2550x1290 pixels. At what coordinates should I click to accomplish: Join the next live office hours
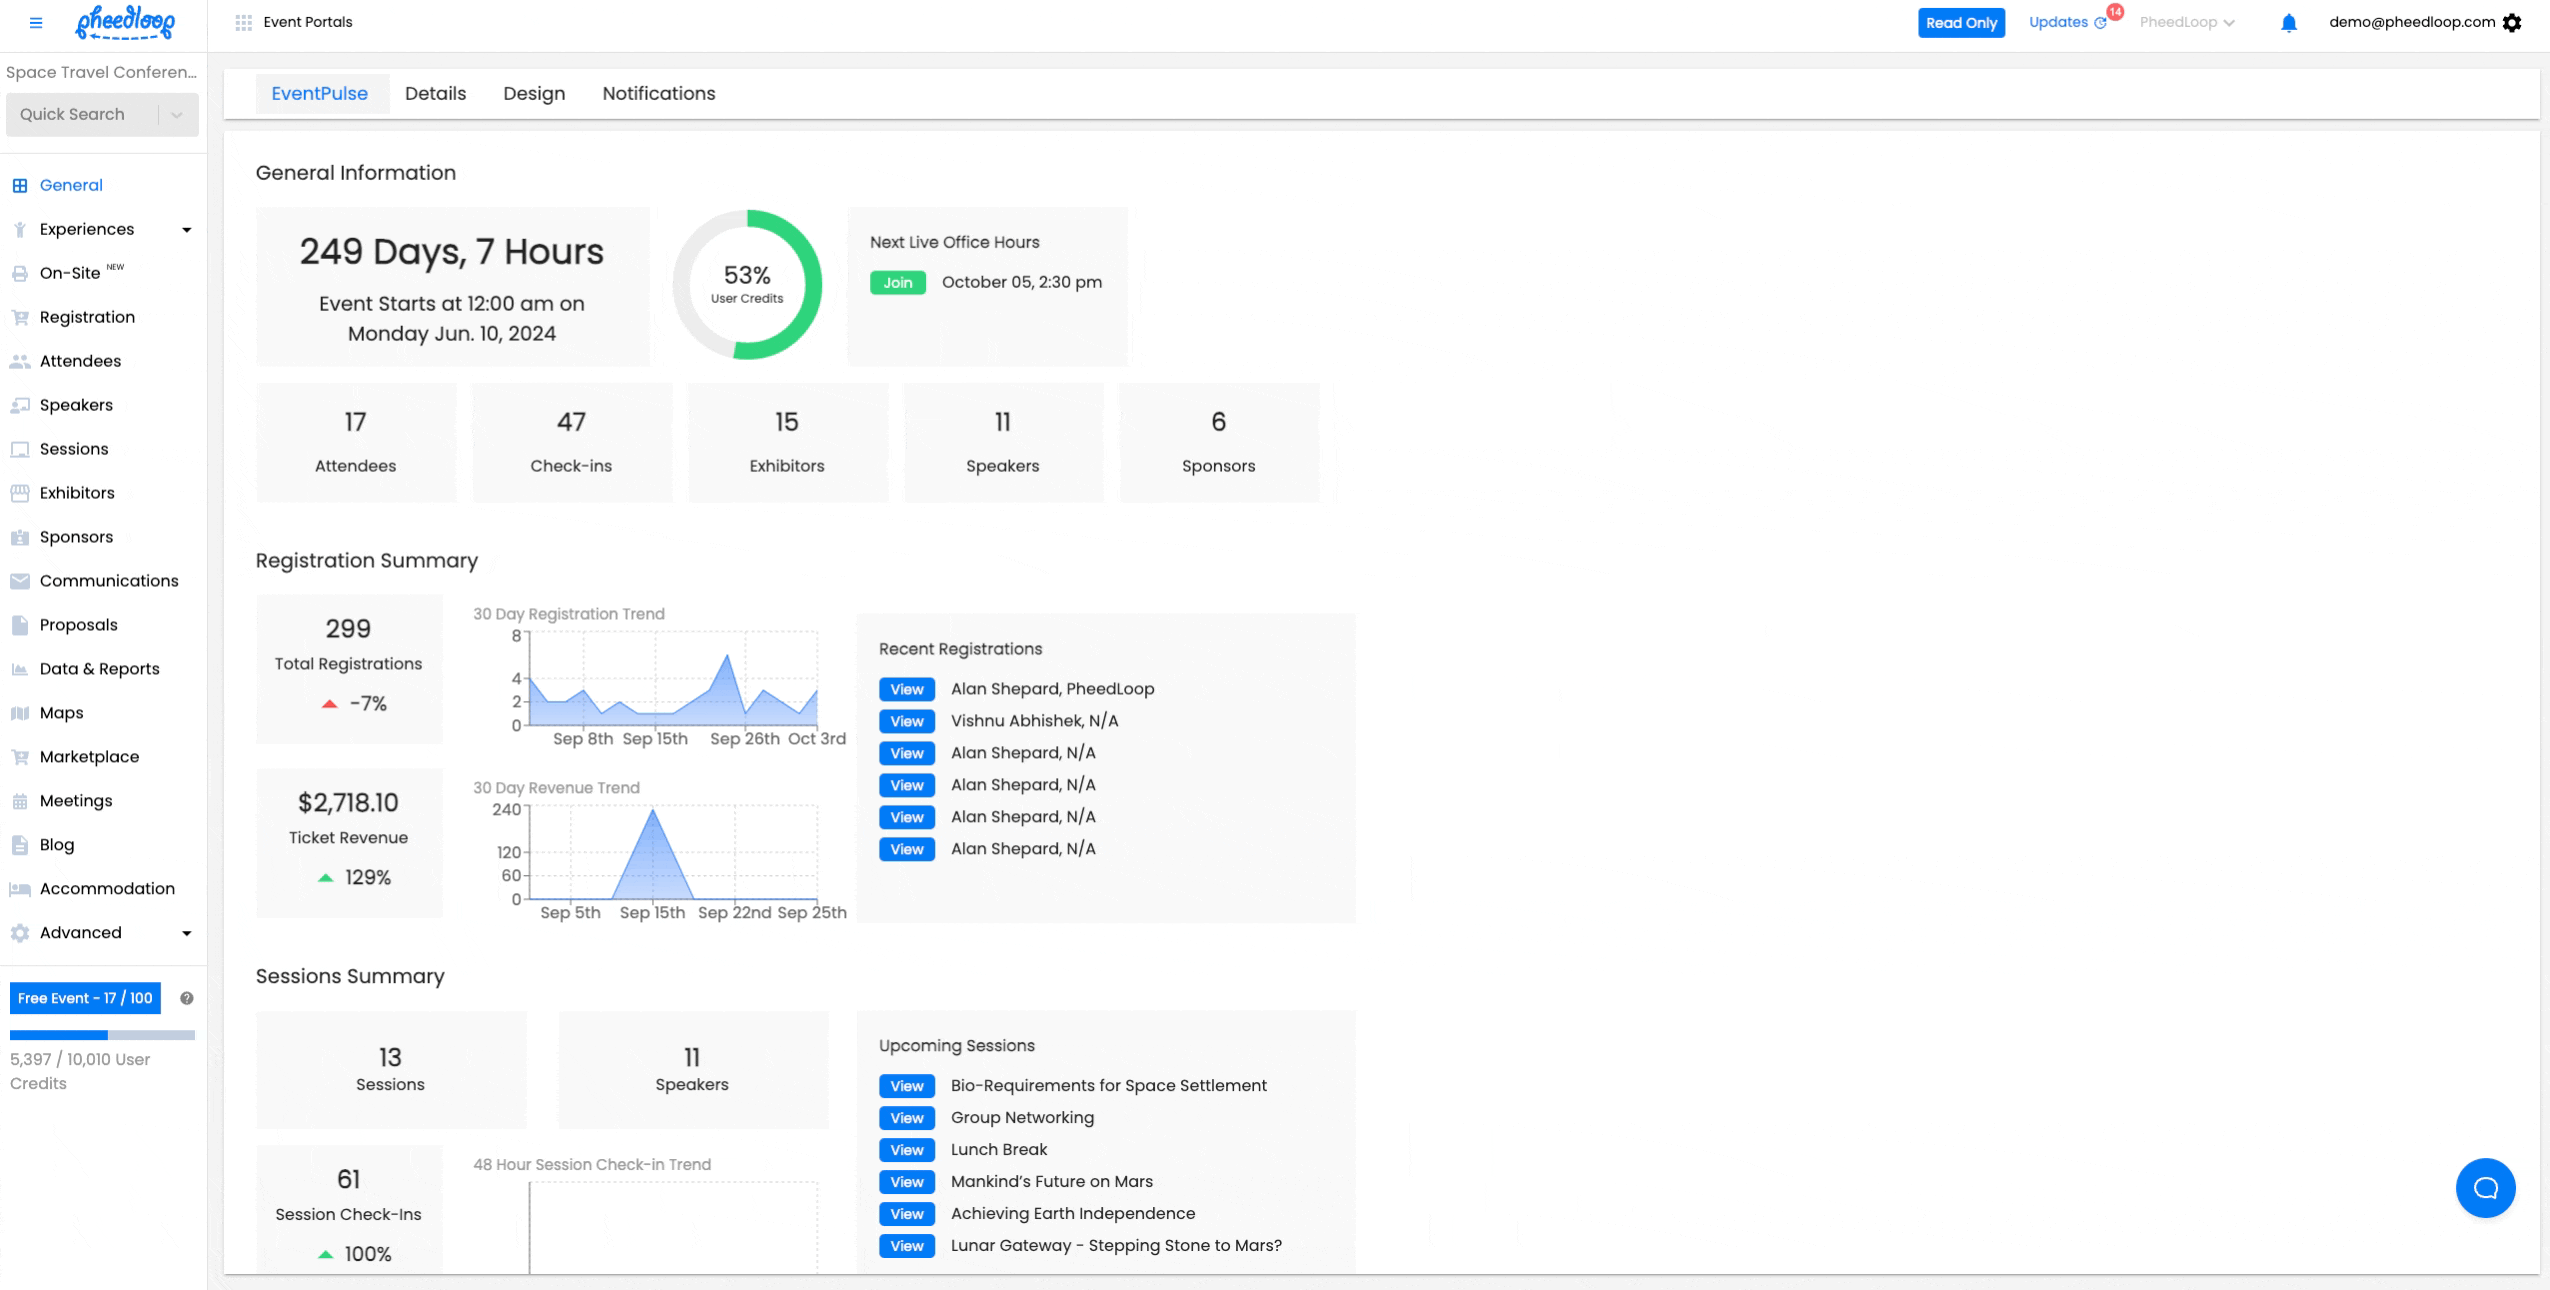click(x=897, y=283)
